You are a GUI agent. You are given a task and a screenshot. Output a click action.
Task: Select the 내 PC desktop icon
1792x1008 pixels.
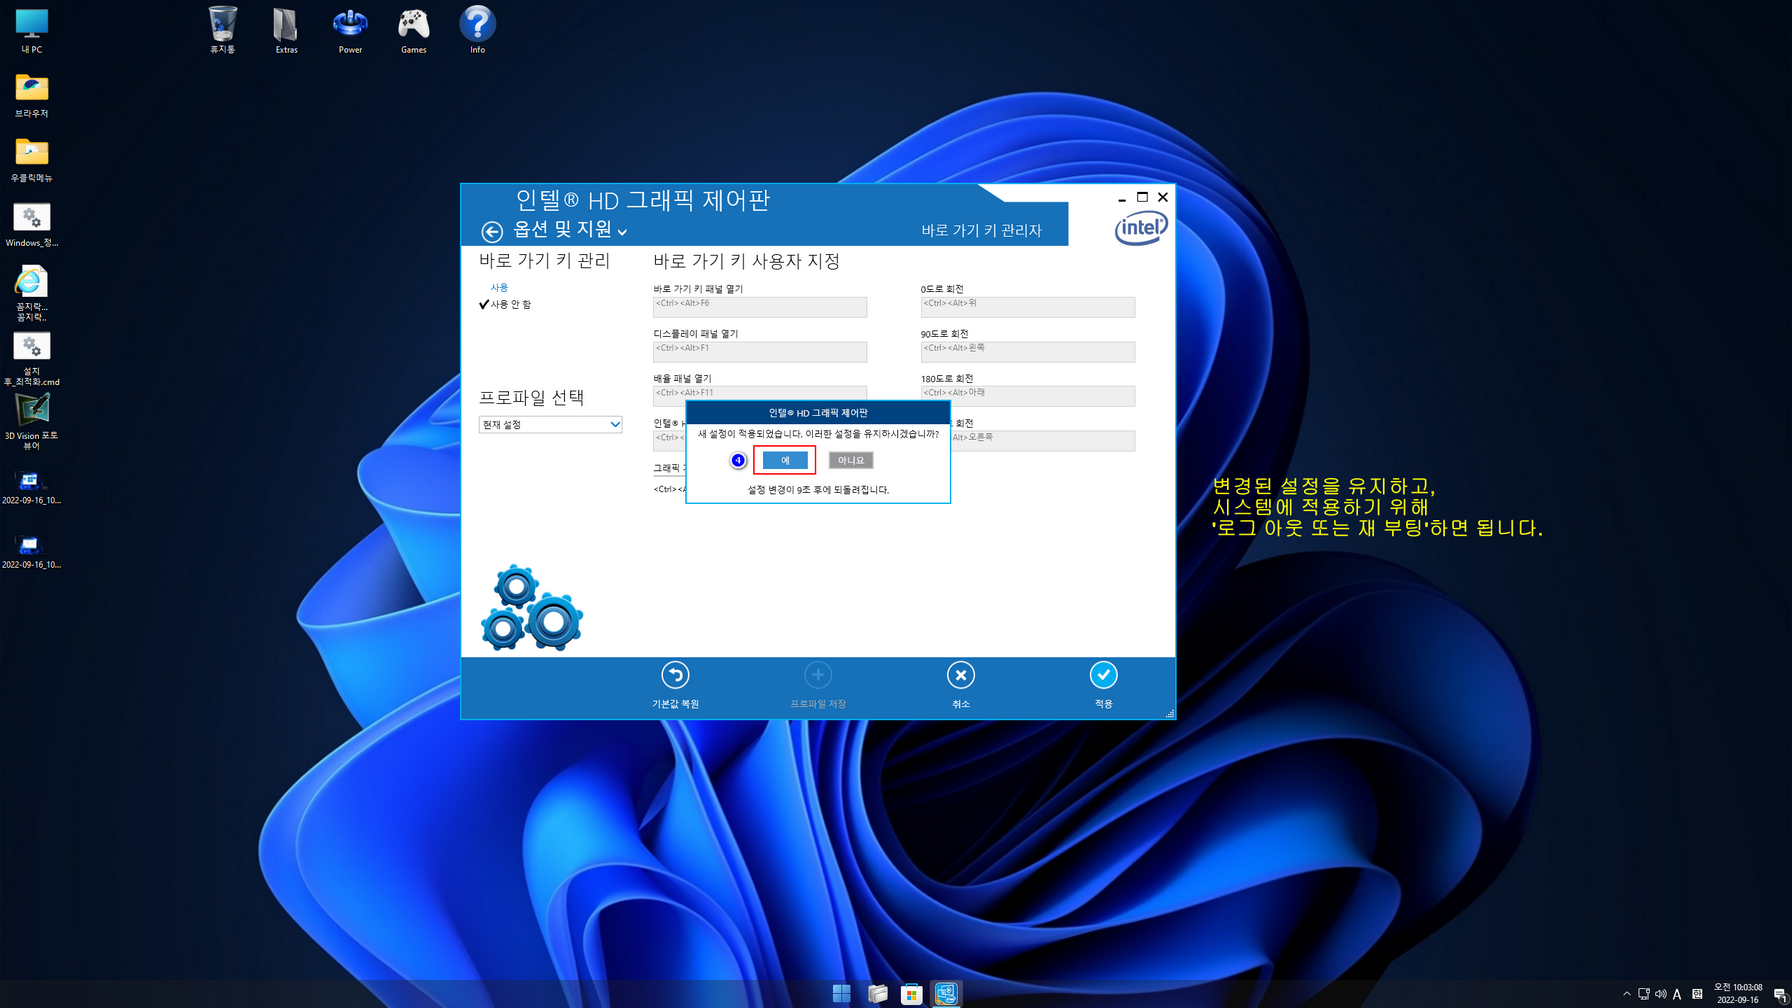(31, 30)
